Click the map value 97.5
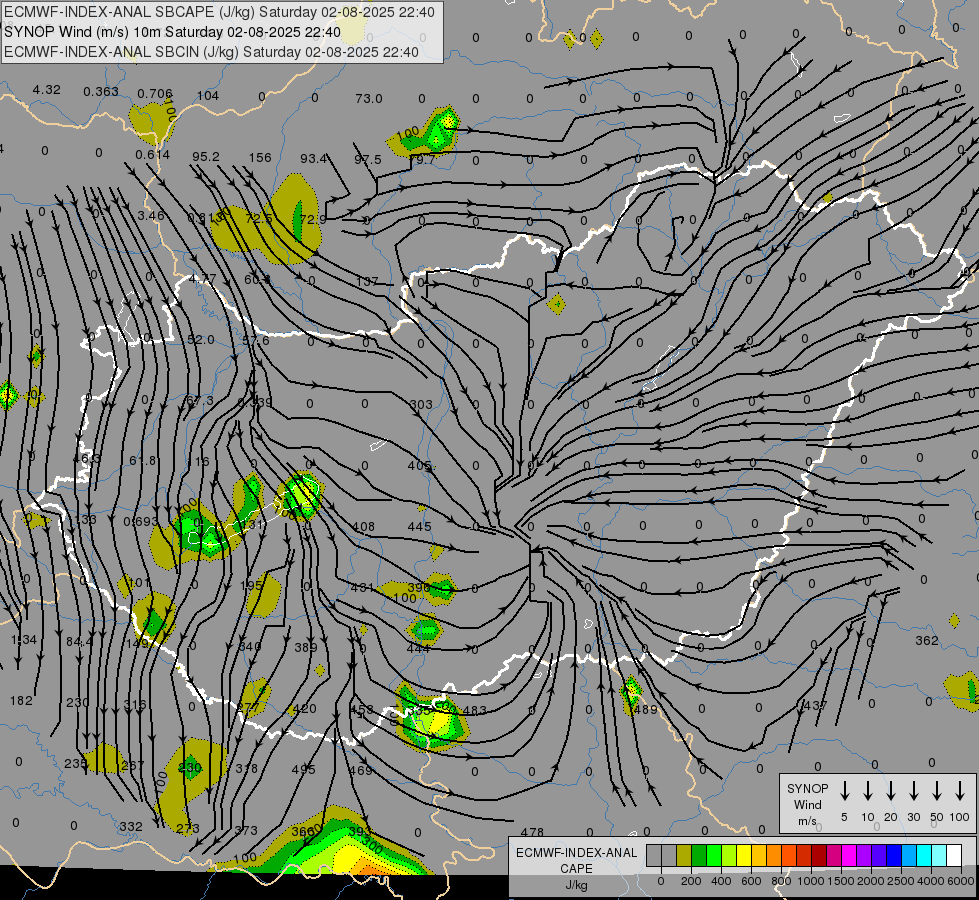Image resolution: width=979 pixels, height=900 pixels. click(368, 160)
